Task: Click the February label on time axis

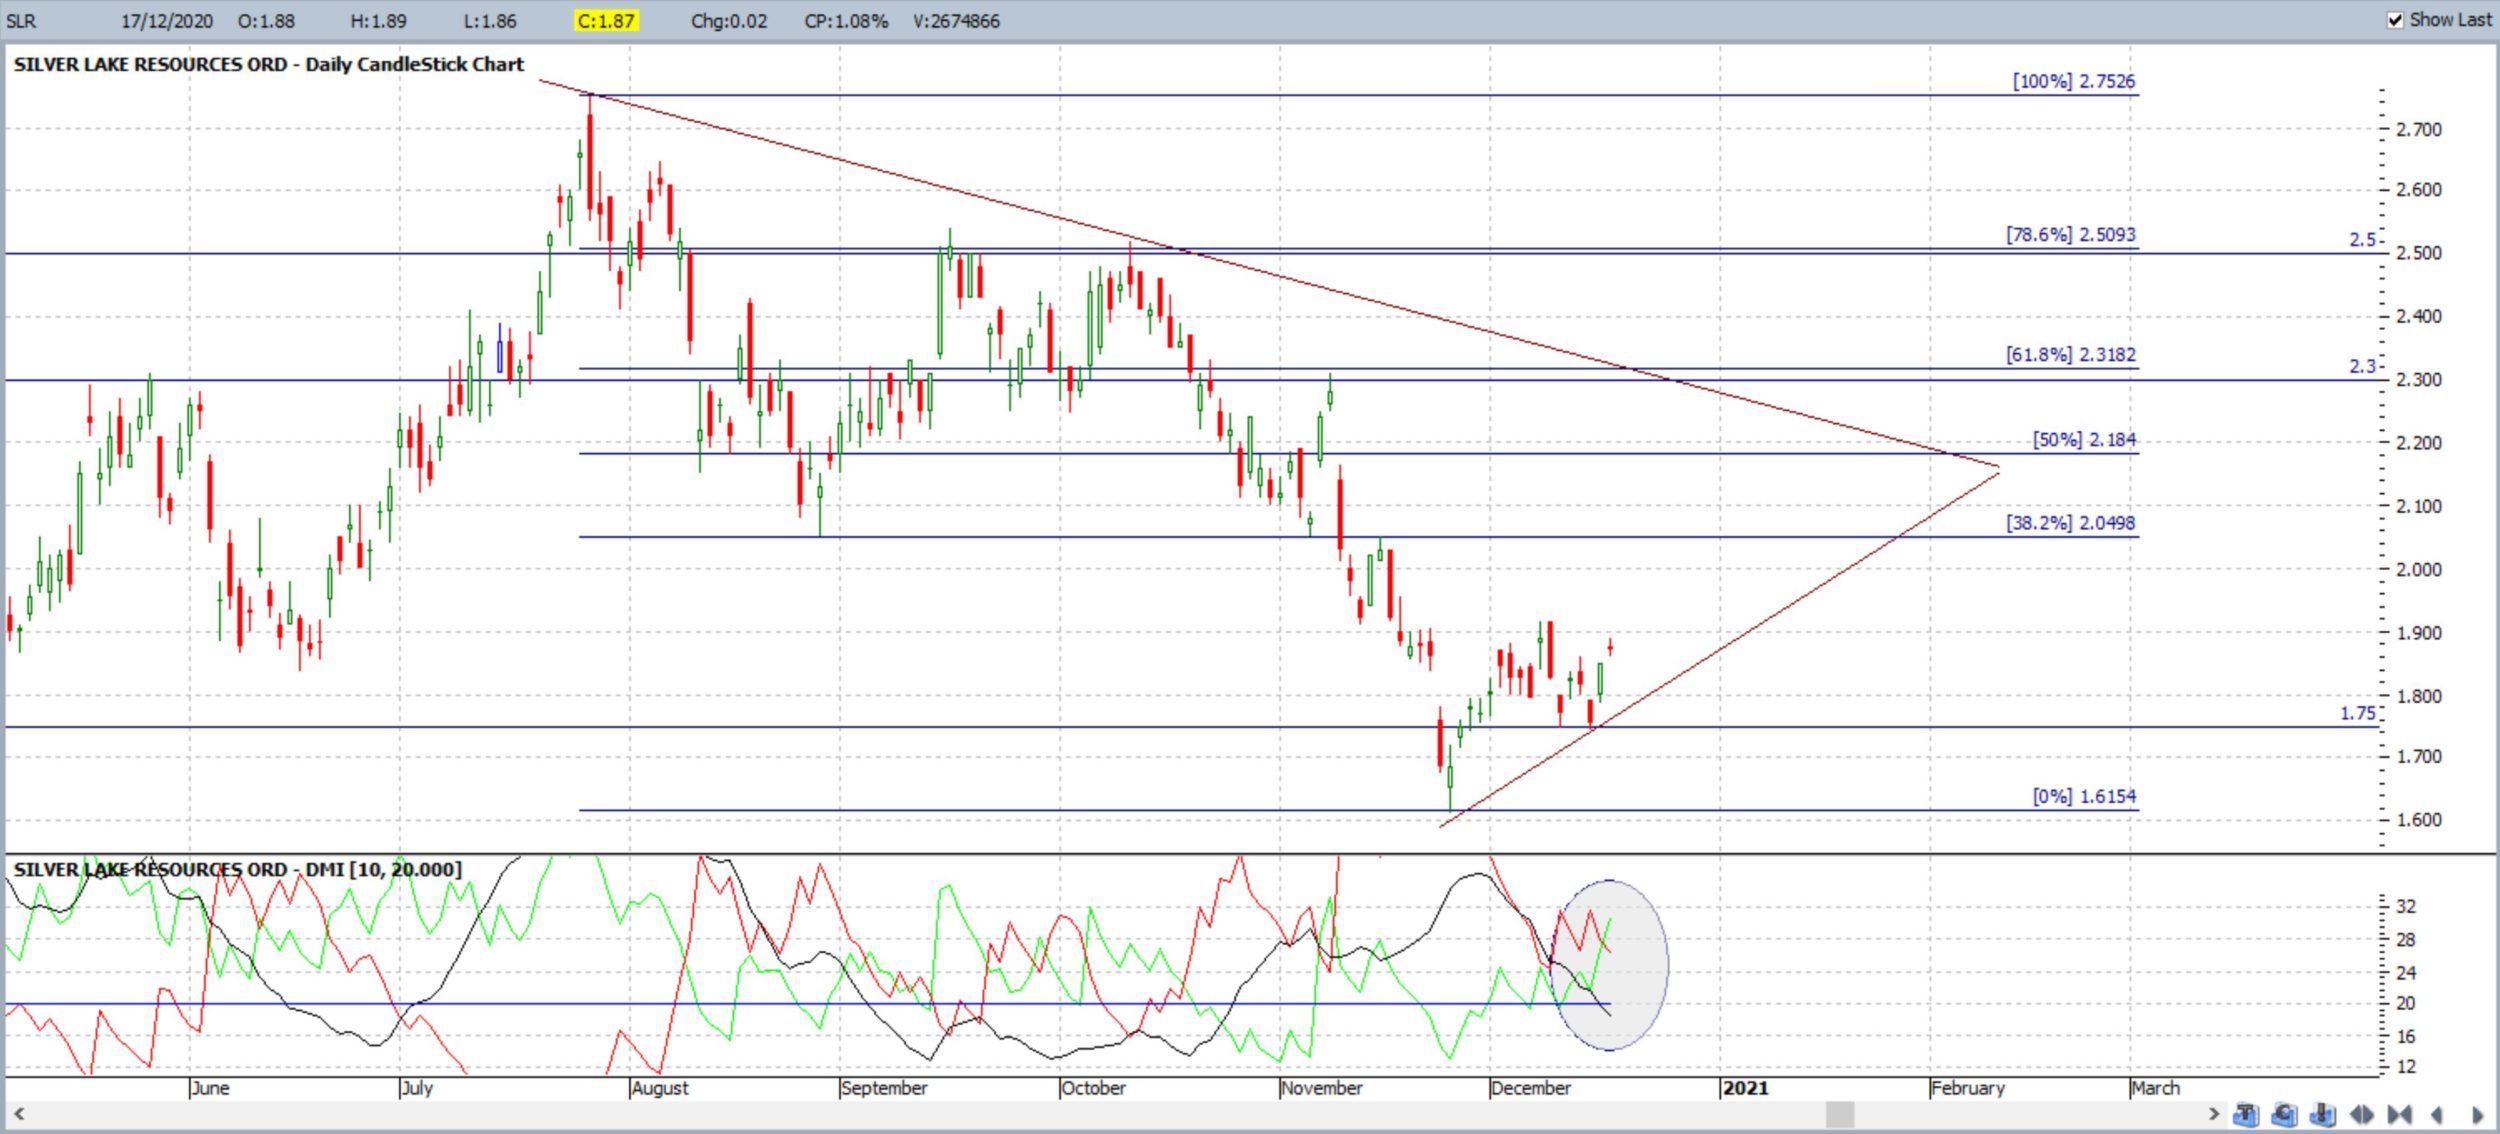Action: coord(1968,1087)
